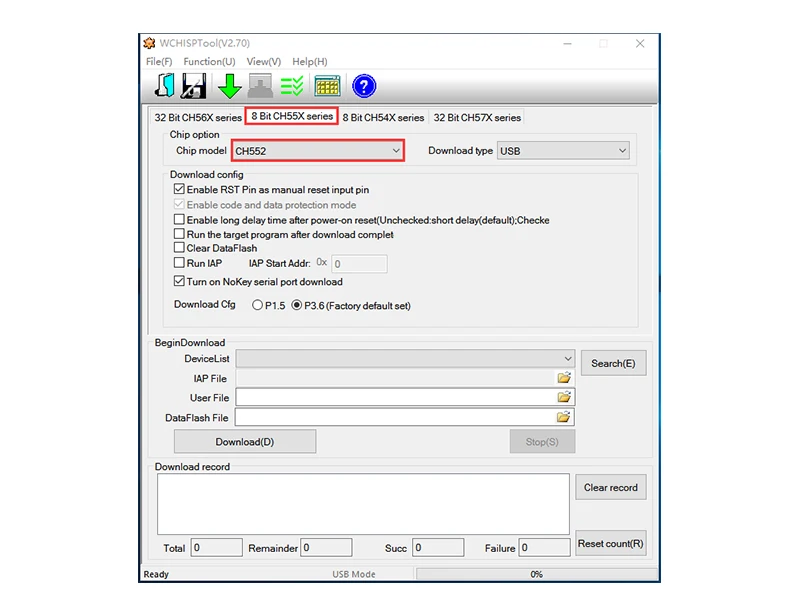Browse for User File with folder icon
Screen dimensions: 800x614
pos(564,397)
